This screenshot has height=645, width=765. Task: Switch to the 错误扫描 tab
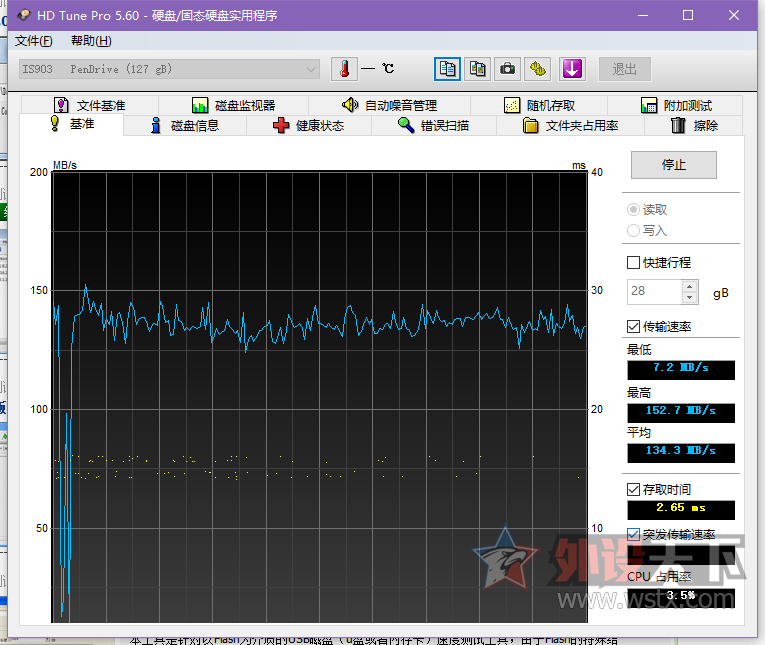[x=433, y=126]
